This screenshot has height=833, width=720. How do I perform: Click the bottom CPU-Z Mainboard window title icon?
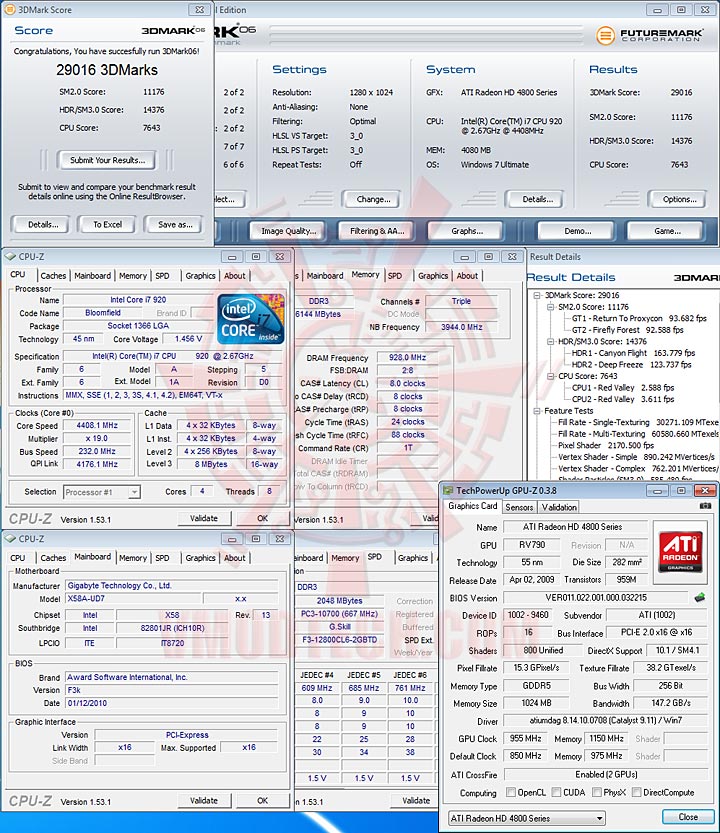[10, 539]
